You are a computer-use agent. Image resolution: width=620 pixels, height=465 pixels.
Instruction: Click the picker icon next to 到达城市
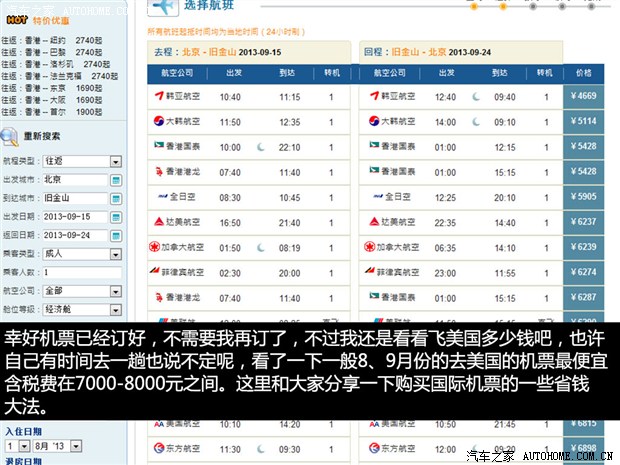click(115, 198)
